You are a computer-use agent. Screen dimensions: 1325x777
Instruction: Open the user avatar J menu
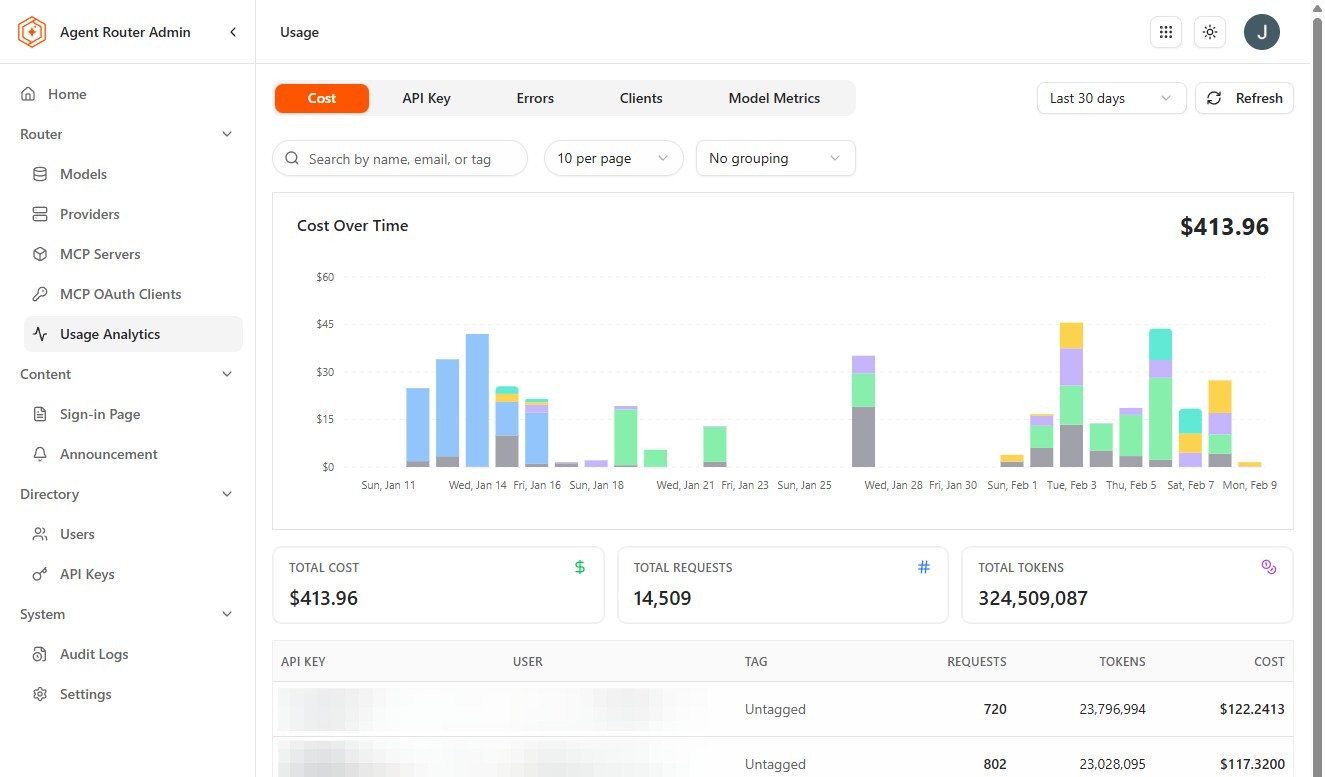click(x=1262, y=32)
